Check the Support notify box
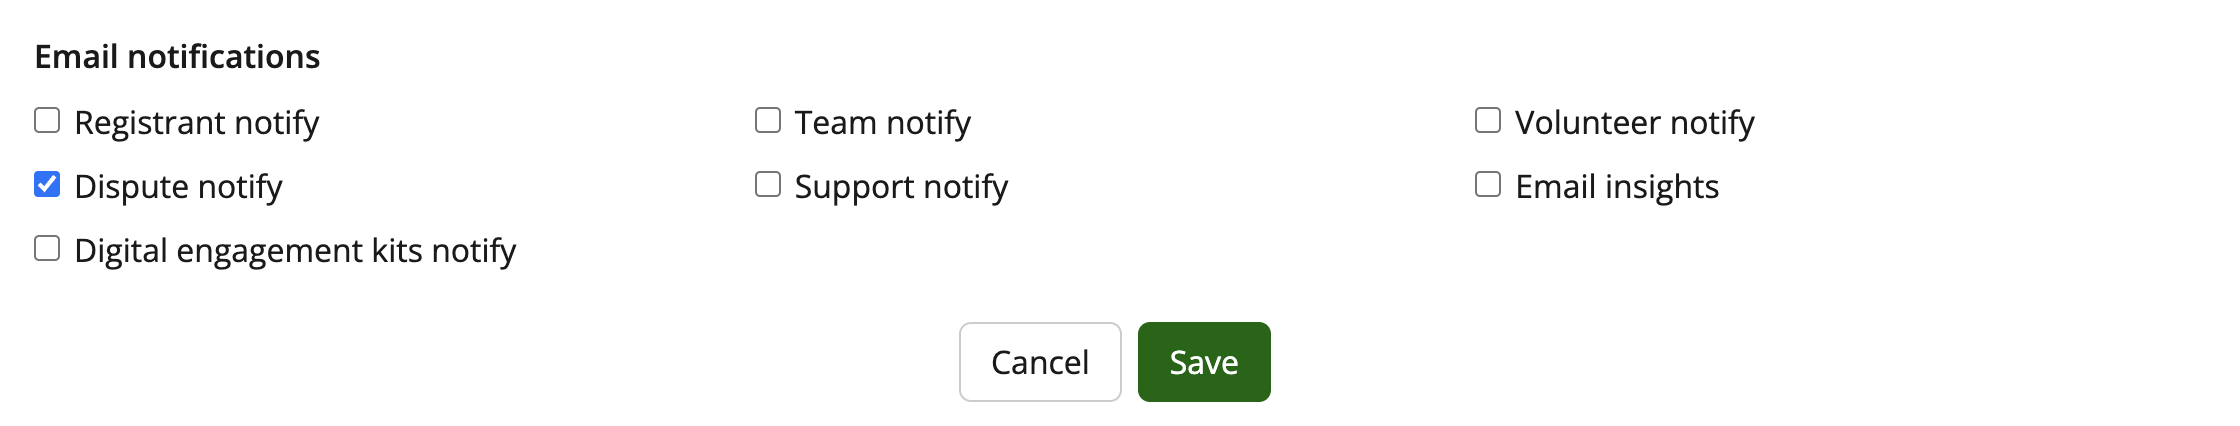The image size is (2240, 426). pos(767,185)
